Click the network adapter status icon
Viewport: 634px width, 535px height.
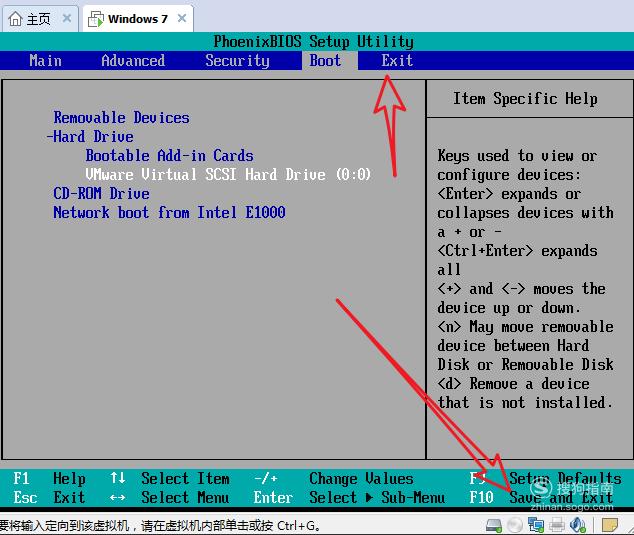(536, 525)
